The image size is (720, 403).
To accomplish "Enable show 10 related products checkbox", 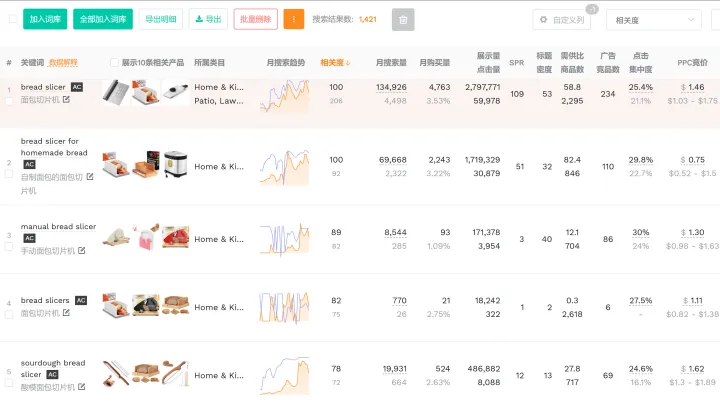I will [x=114, y=63].
